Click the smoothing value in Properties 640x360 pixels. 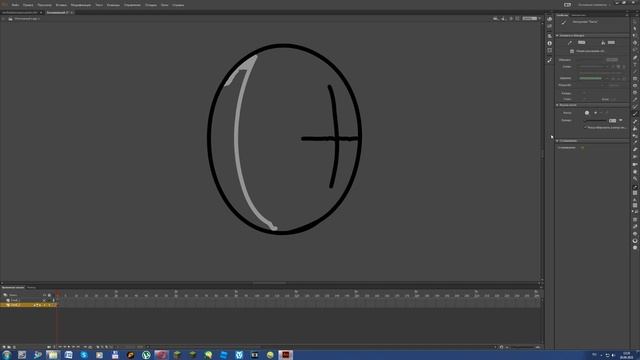(582, 147)
